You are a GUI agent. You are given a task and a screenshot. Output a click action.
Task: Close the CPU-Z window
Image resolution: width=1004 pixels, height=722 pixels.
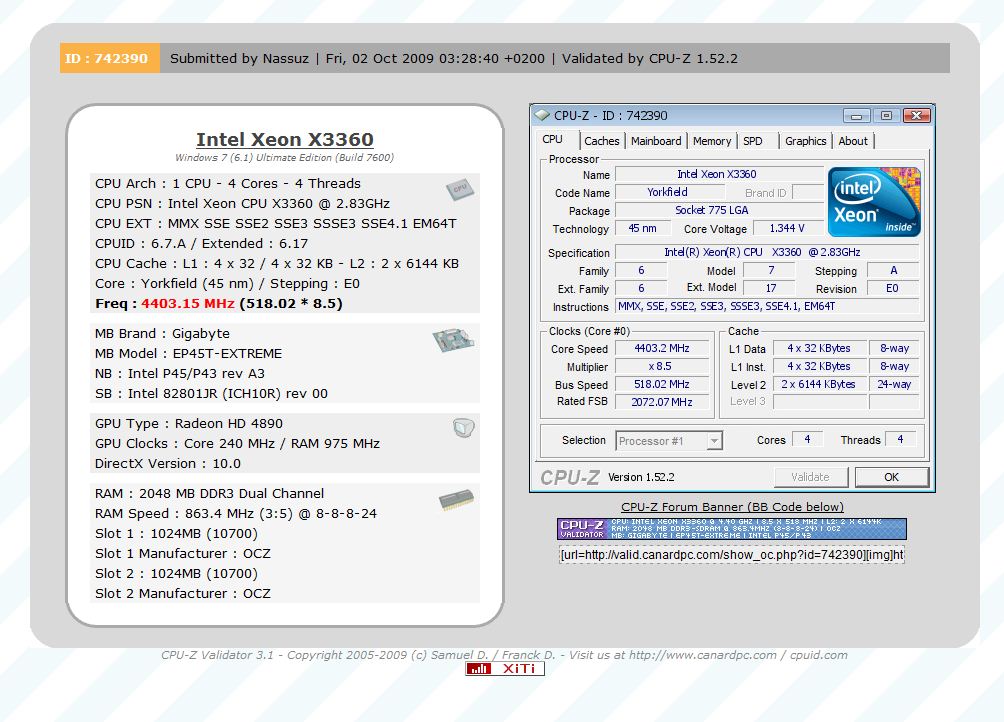[916, 115]
